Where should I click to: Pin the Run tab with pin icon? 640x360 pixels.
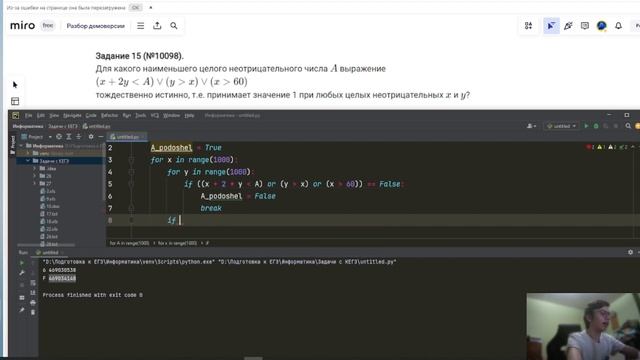click(x=22, y=310)
